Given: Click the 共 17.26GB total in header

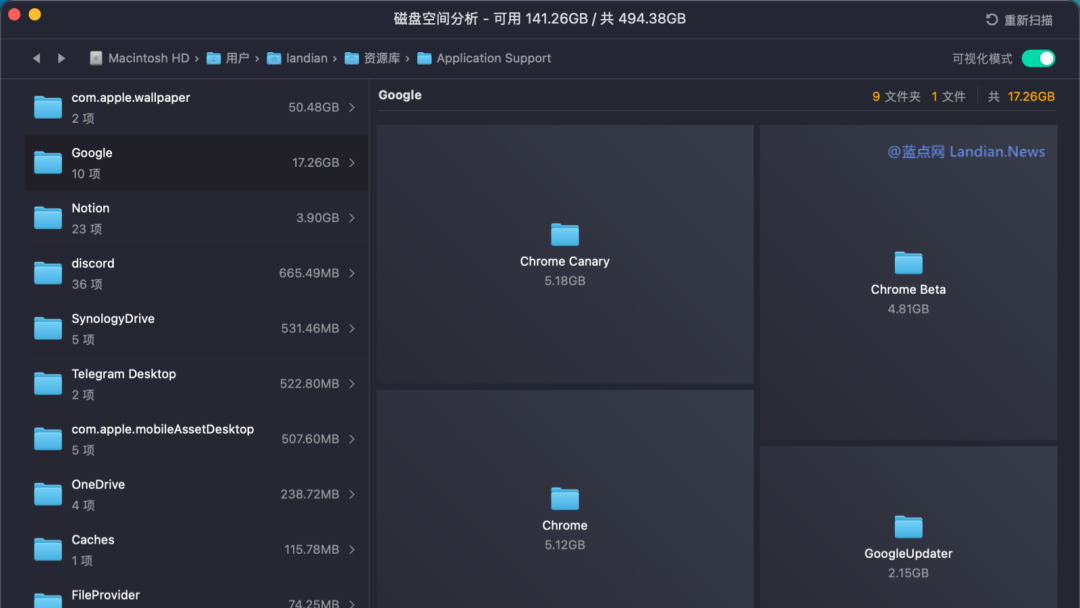Looking at the screenshot, I should [x=1021, y=97].
